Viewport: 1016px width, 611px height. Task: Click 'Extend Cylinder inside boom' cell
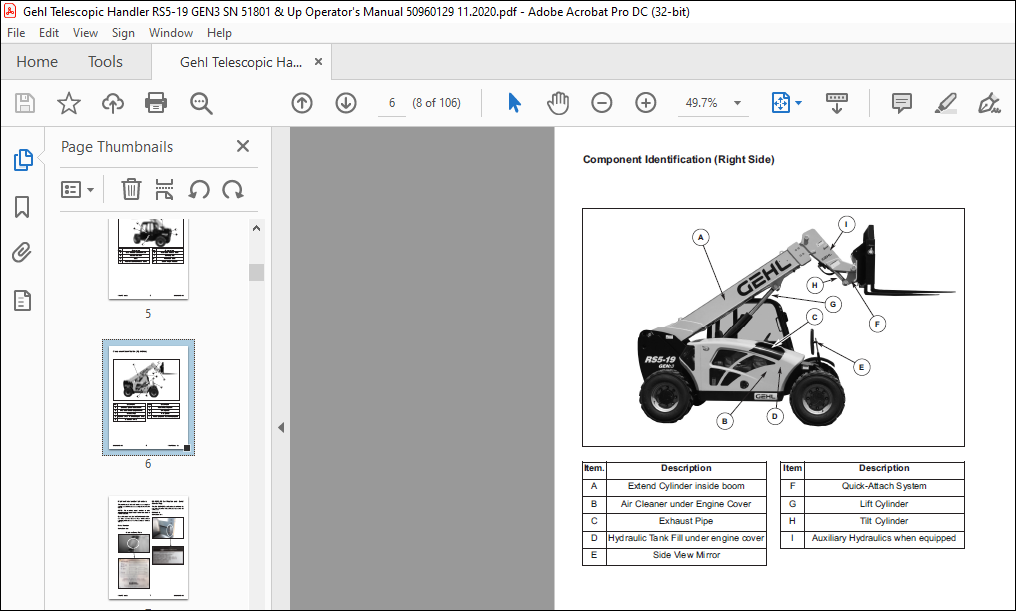[686, 486]
